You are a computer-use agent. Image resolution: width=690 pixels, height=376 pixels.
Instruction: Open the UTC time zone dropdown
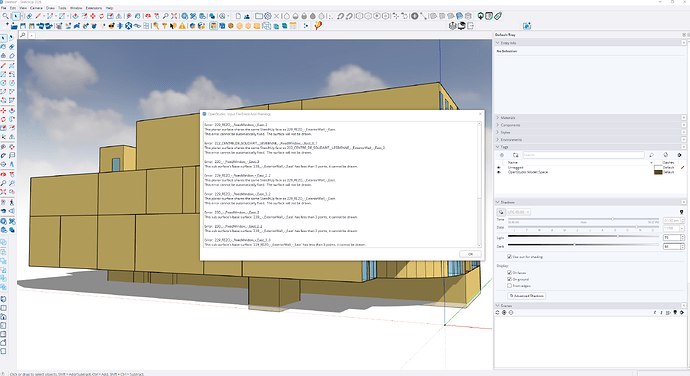(518, 212)
